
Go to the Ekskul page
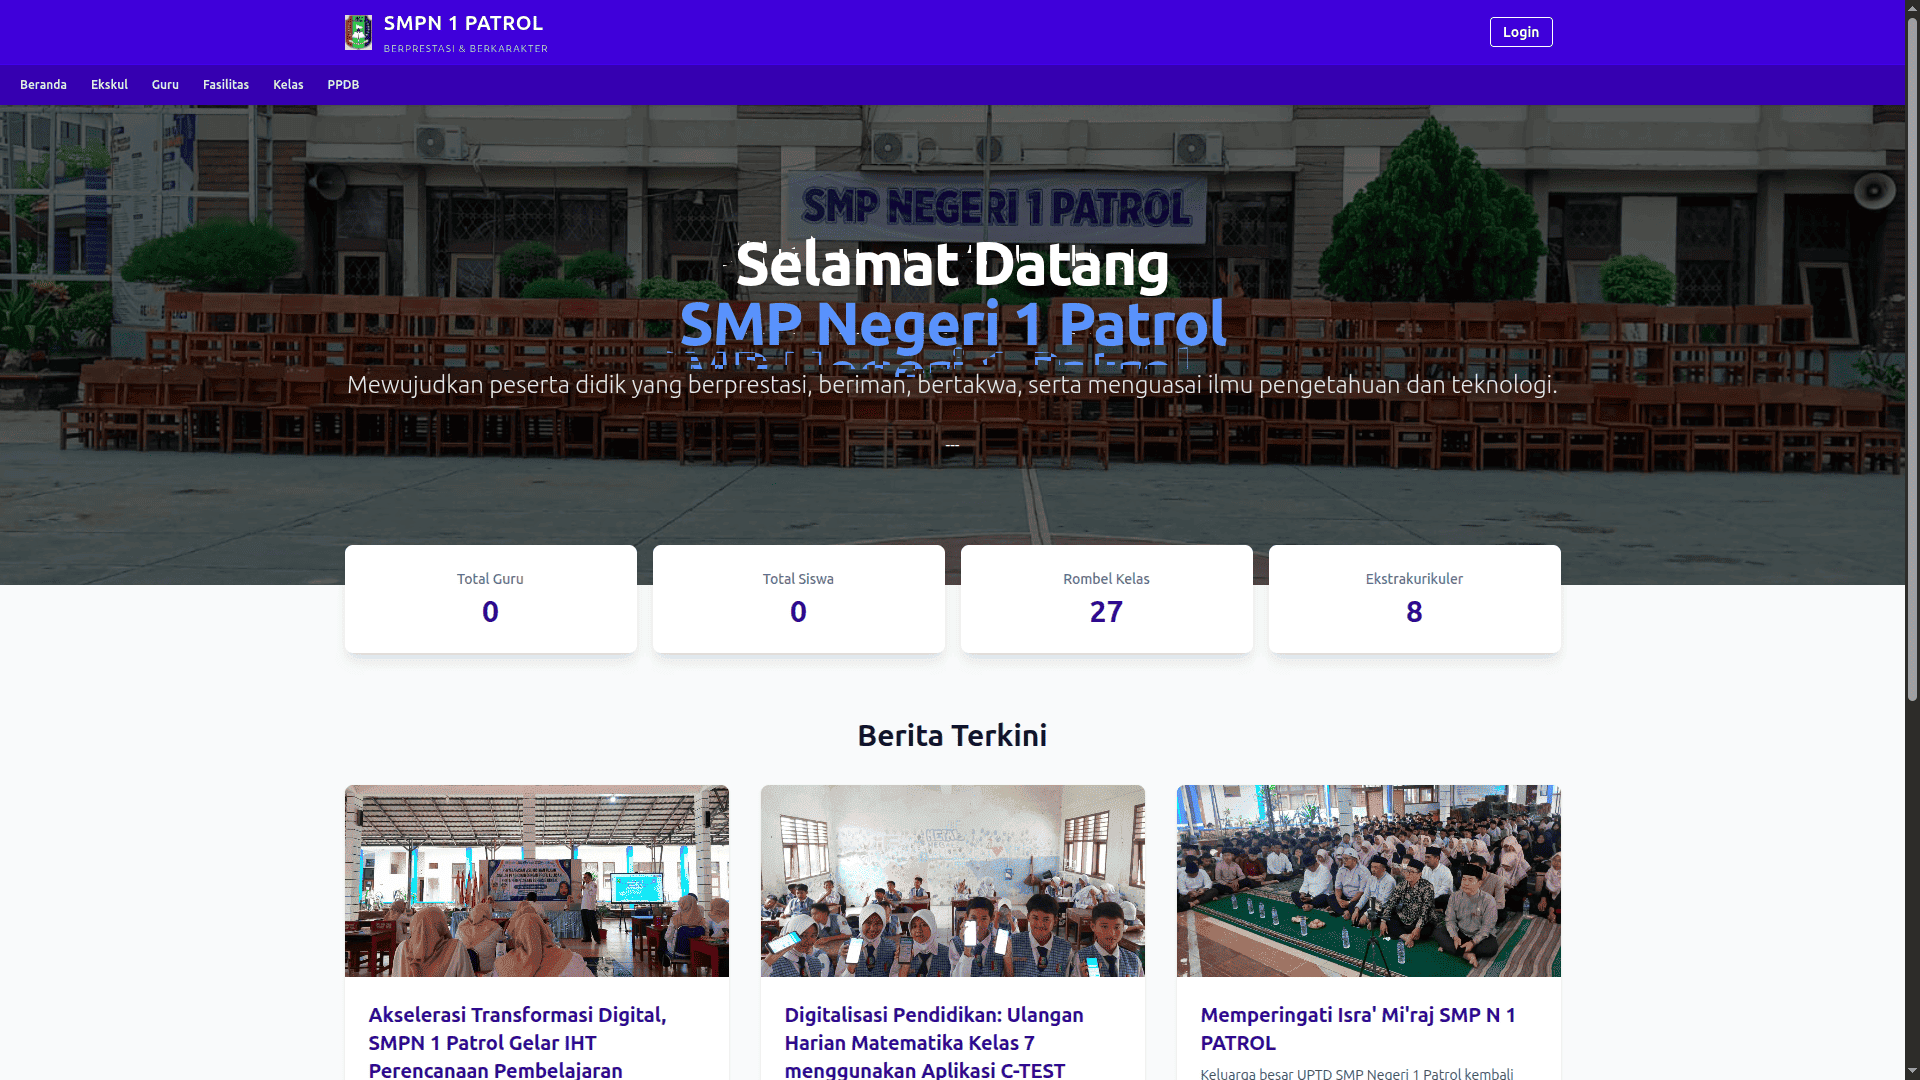(109, 85)
